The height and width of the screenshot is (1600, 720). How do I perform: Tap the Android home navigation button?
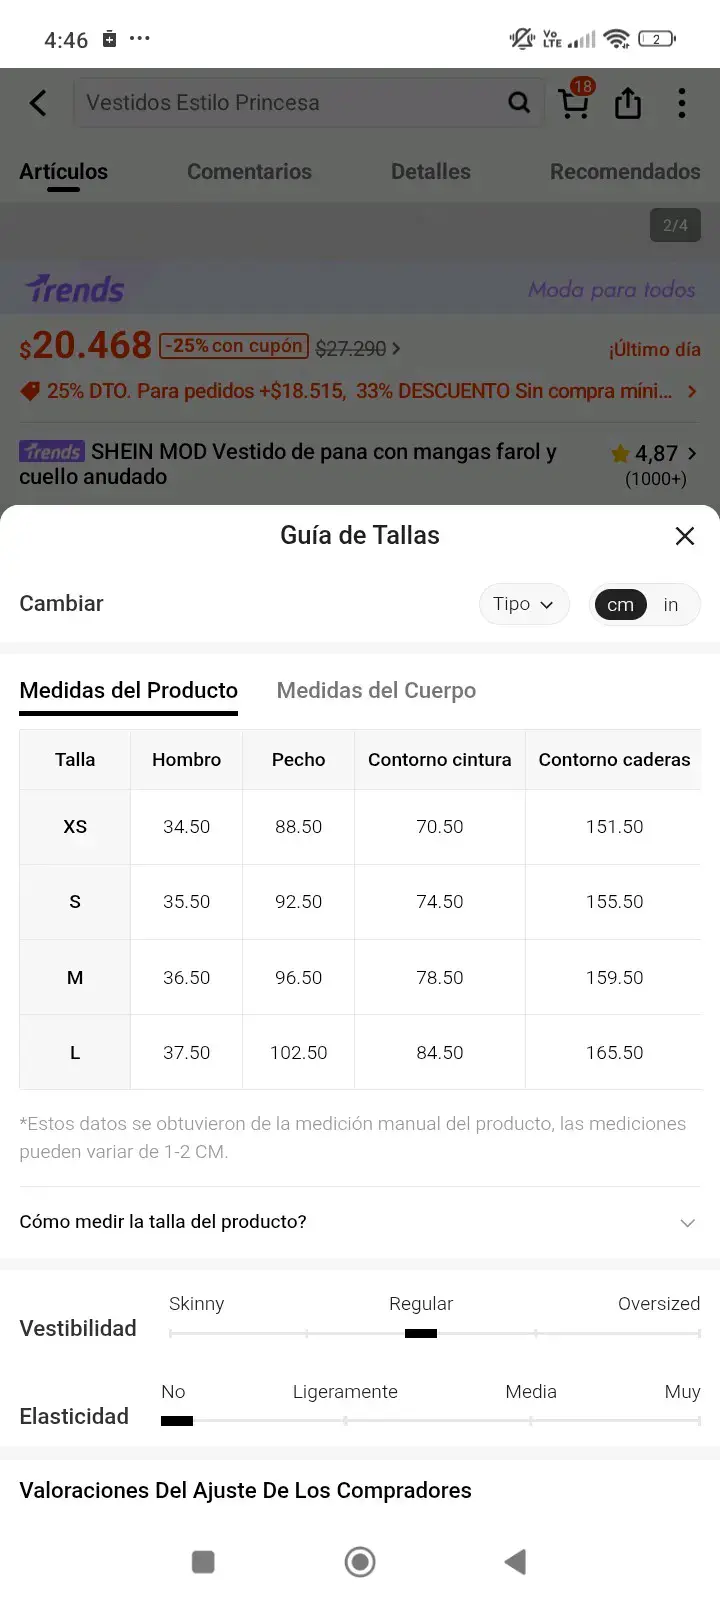pos(360,1561)
